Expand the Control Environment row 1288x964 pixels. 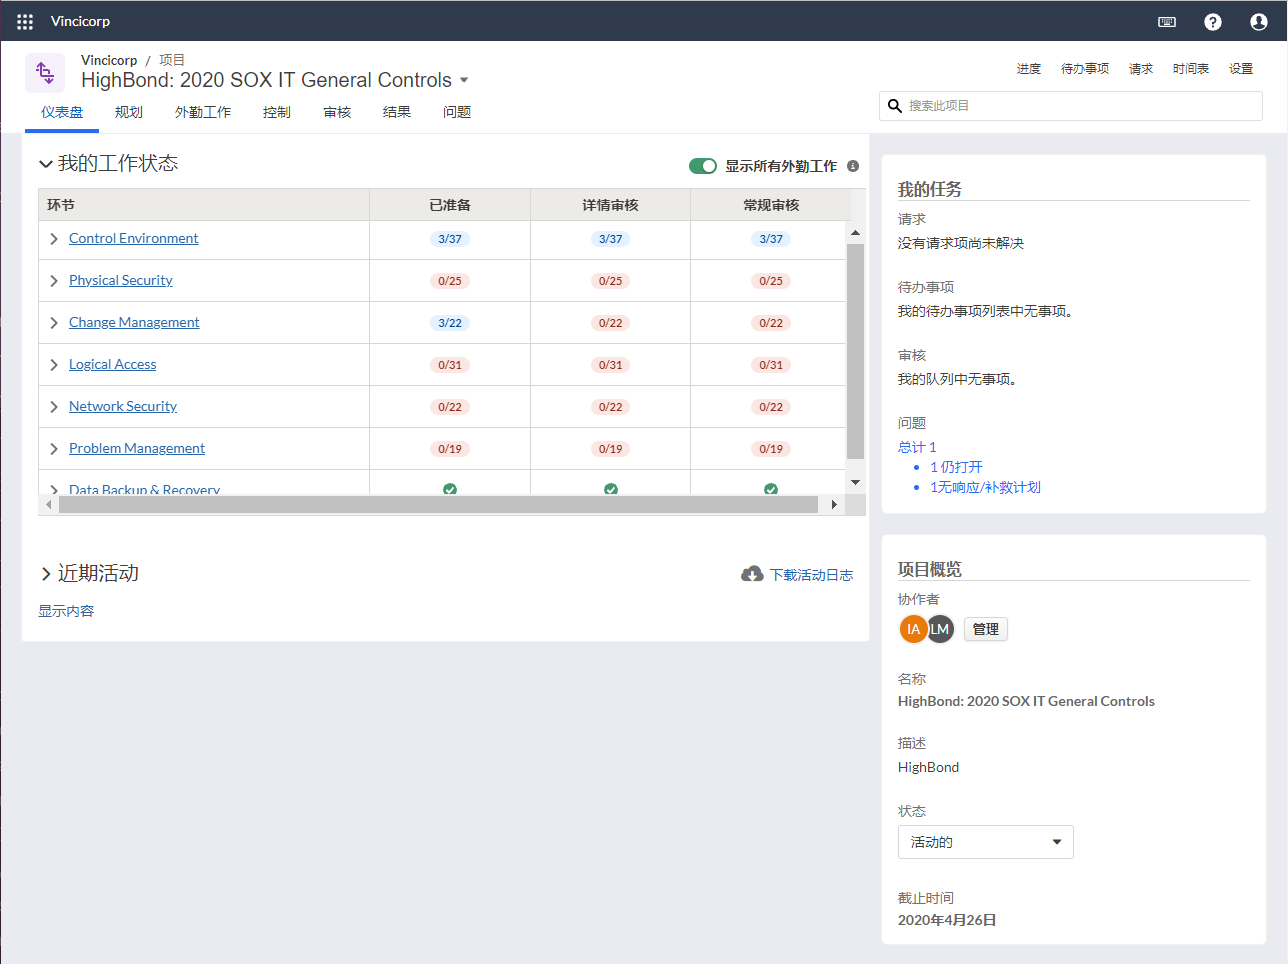pyautogui.click(x=54, y=239)
